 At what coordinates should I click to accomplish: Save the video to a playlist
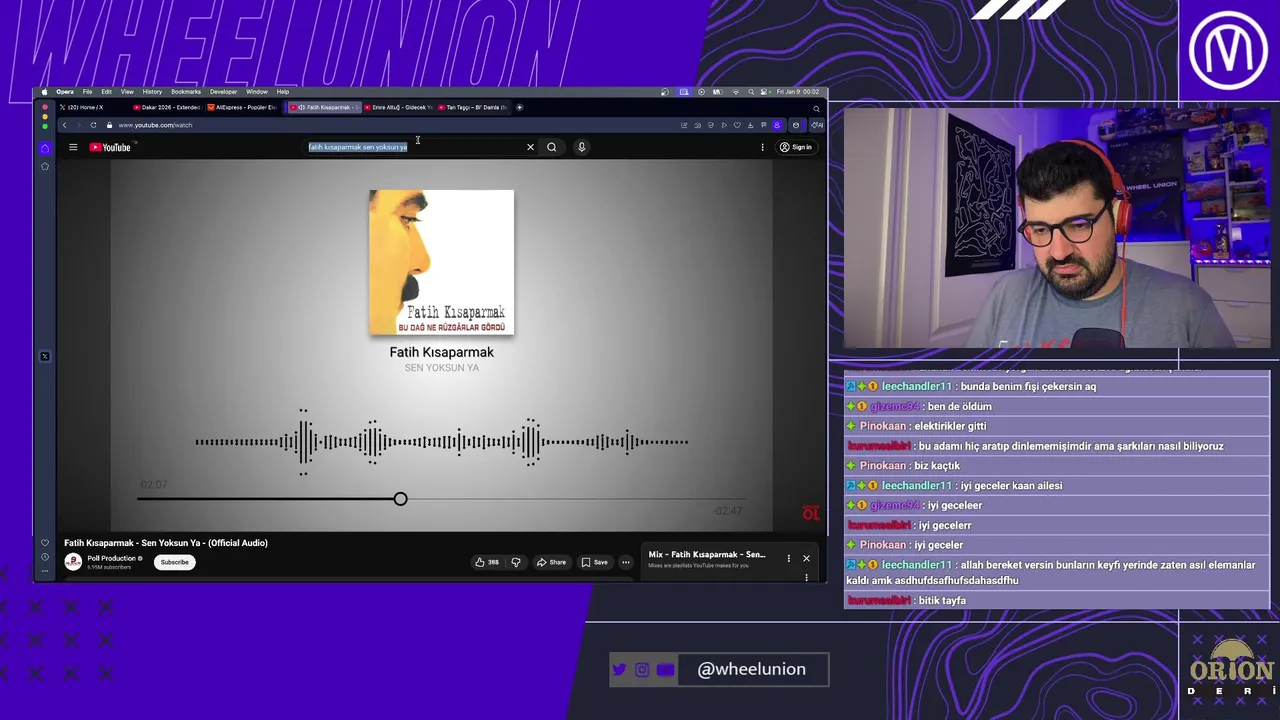coord(594,562)
